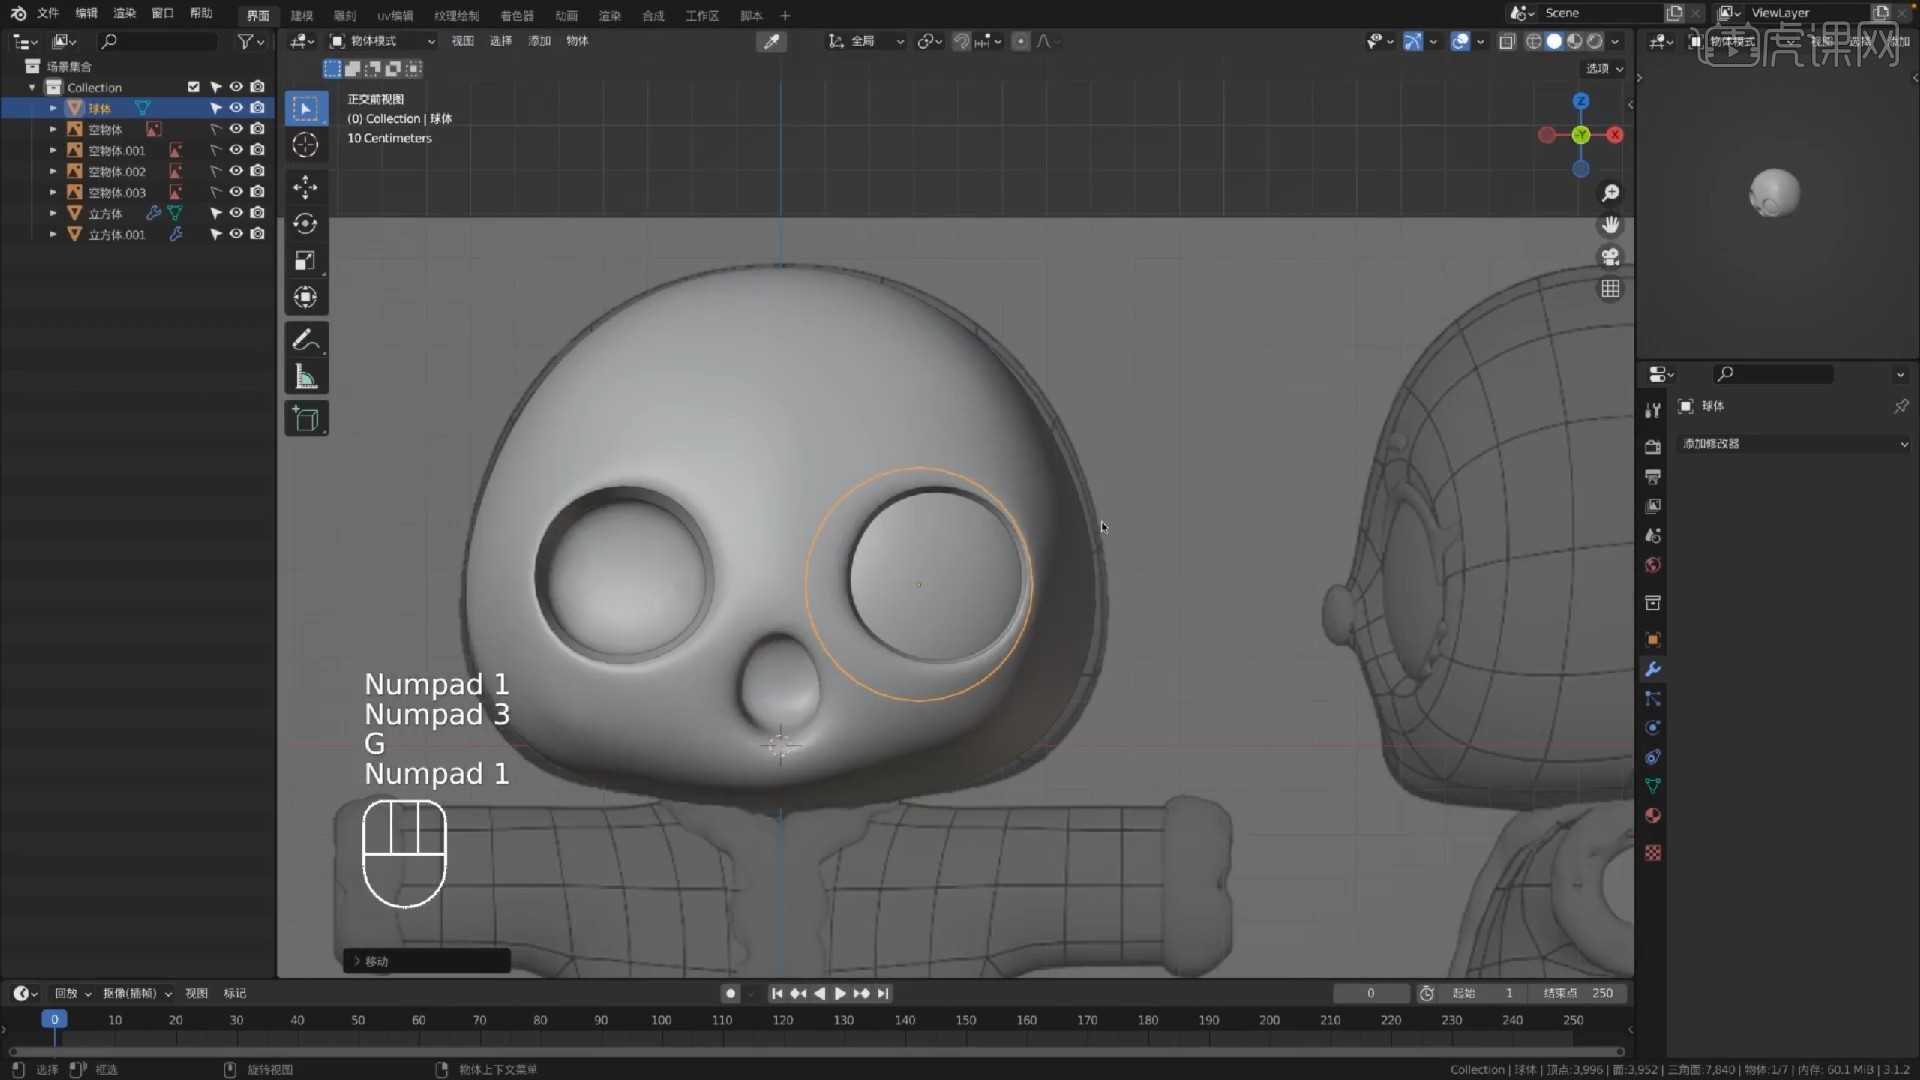Activate the 3D Cursor tool
The image size is (1920, 1080).
pyautogui.click(x=306, y=145)
